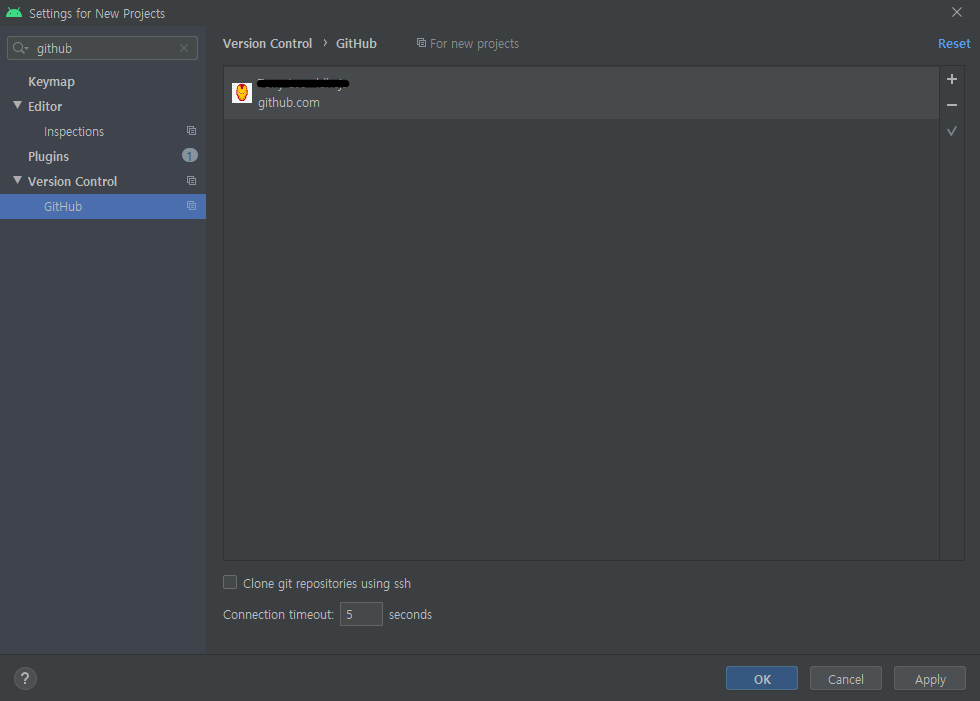Open the Keymap settings page

point(51,82)
